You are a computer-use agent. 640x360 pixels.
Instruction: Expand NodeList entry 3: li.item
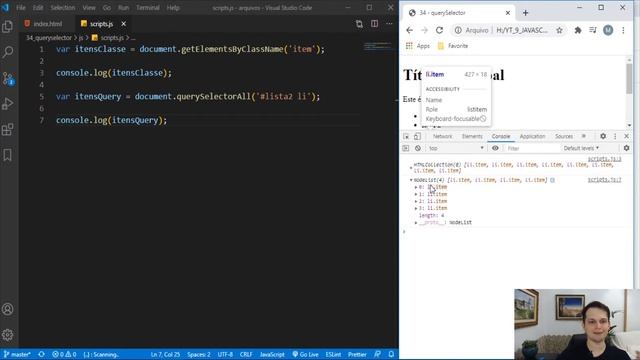(x=416, y=208)
